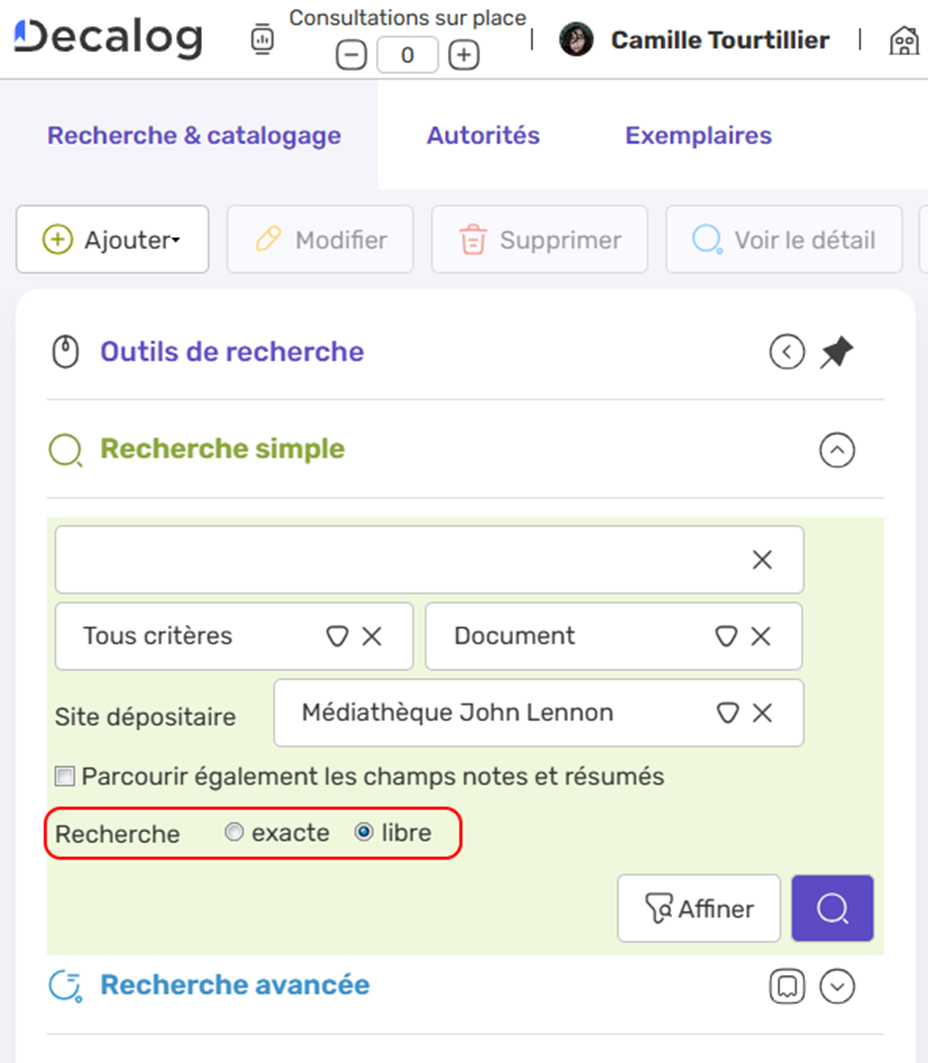Open the Ajouter dropdown menu
The width and height of the screenshot is (928, 1063).
[112, 240]
